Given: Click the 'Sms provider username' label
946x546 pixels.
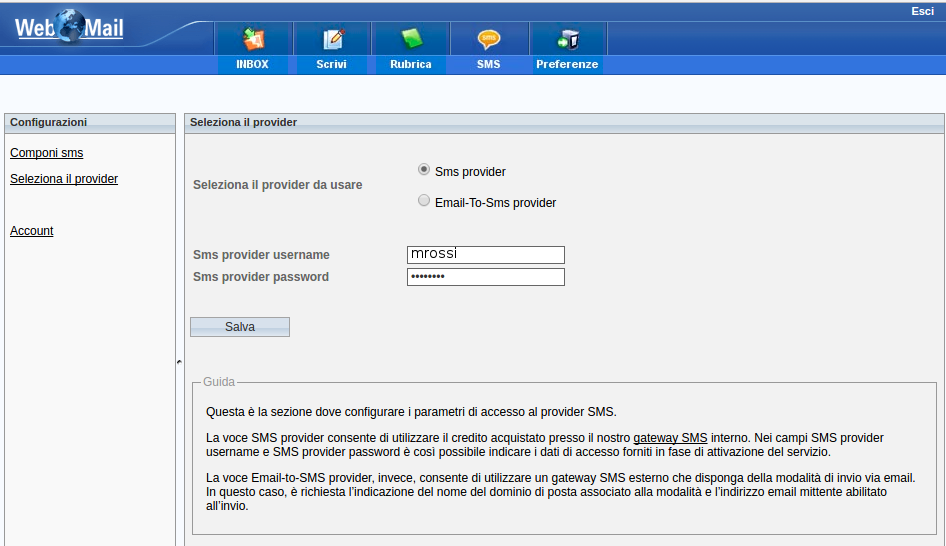Looking at the screenshot, I should pos(261,255).
